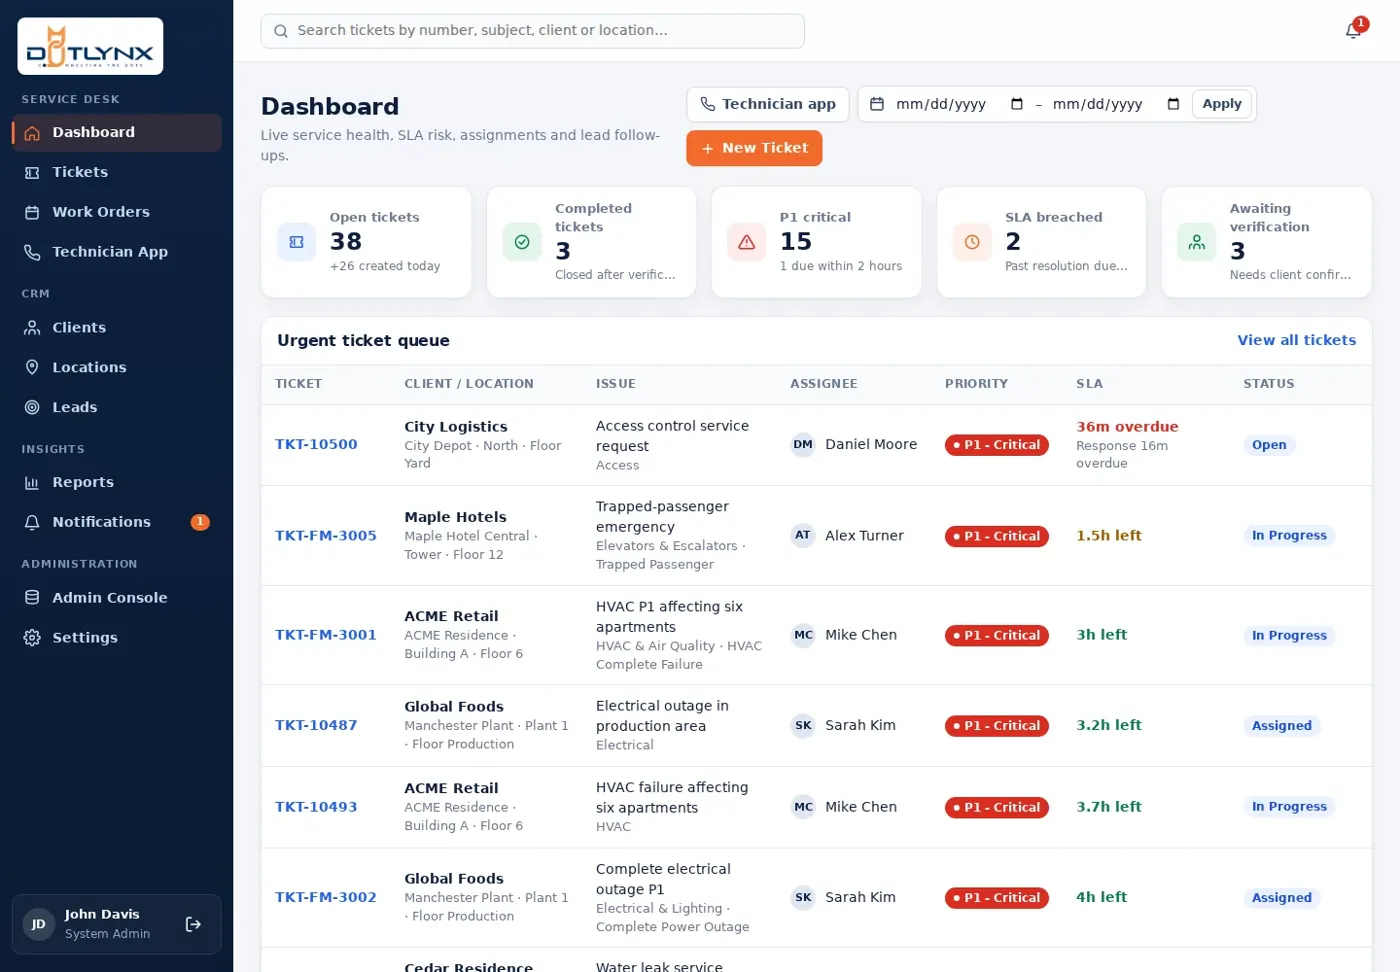Click the Completed tickets checkmark icon
Viewport: 1400px width, 972px height.
522,242
